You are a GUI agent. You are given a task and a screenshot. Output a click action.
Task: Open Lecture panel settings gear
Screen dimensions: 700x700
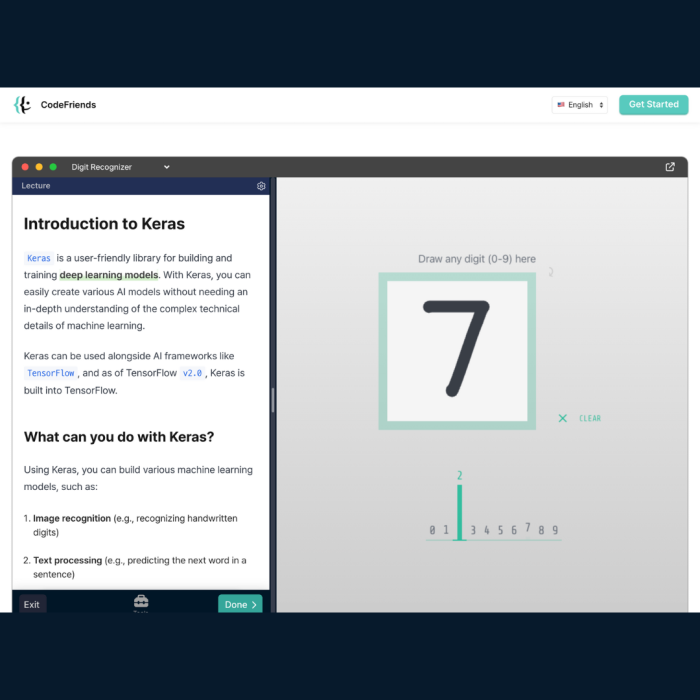point(261,186)
